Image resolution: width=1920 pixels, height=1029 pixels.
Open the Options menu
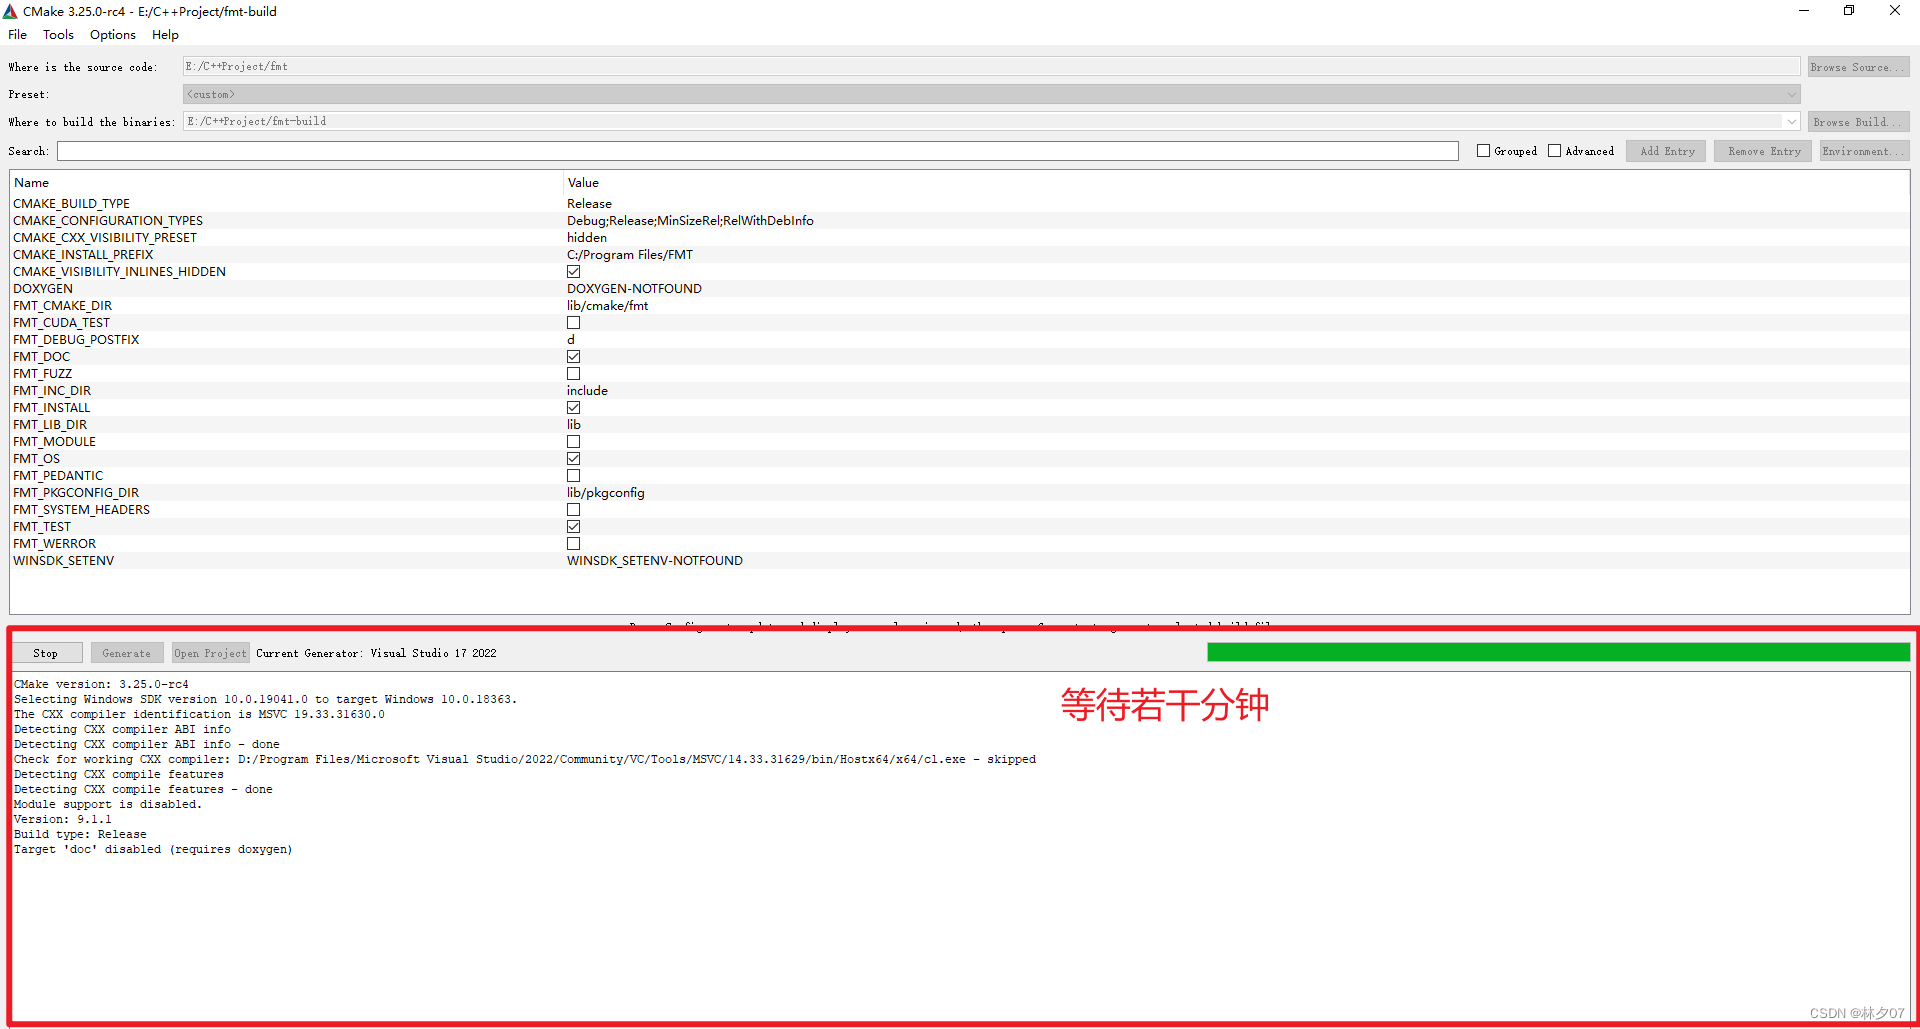click(x=112, y=35)
